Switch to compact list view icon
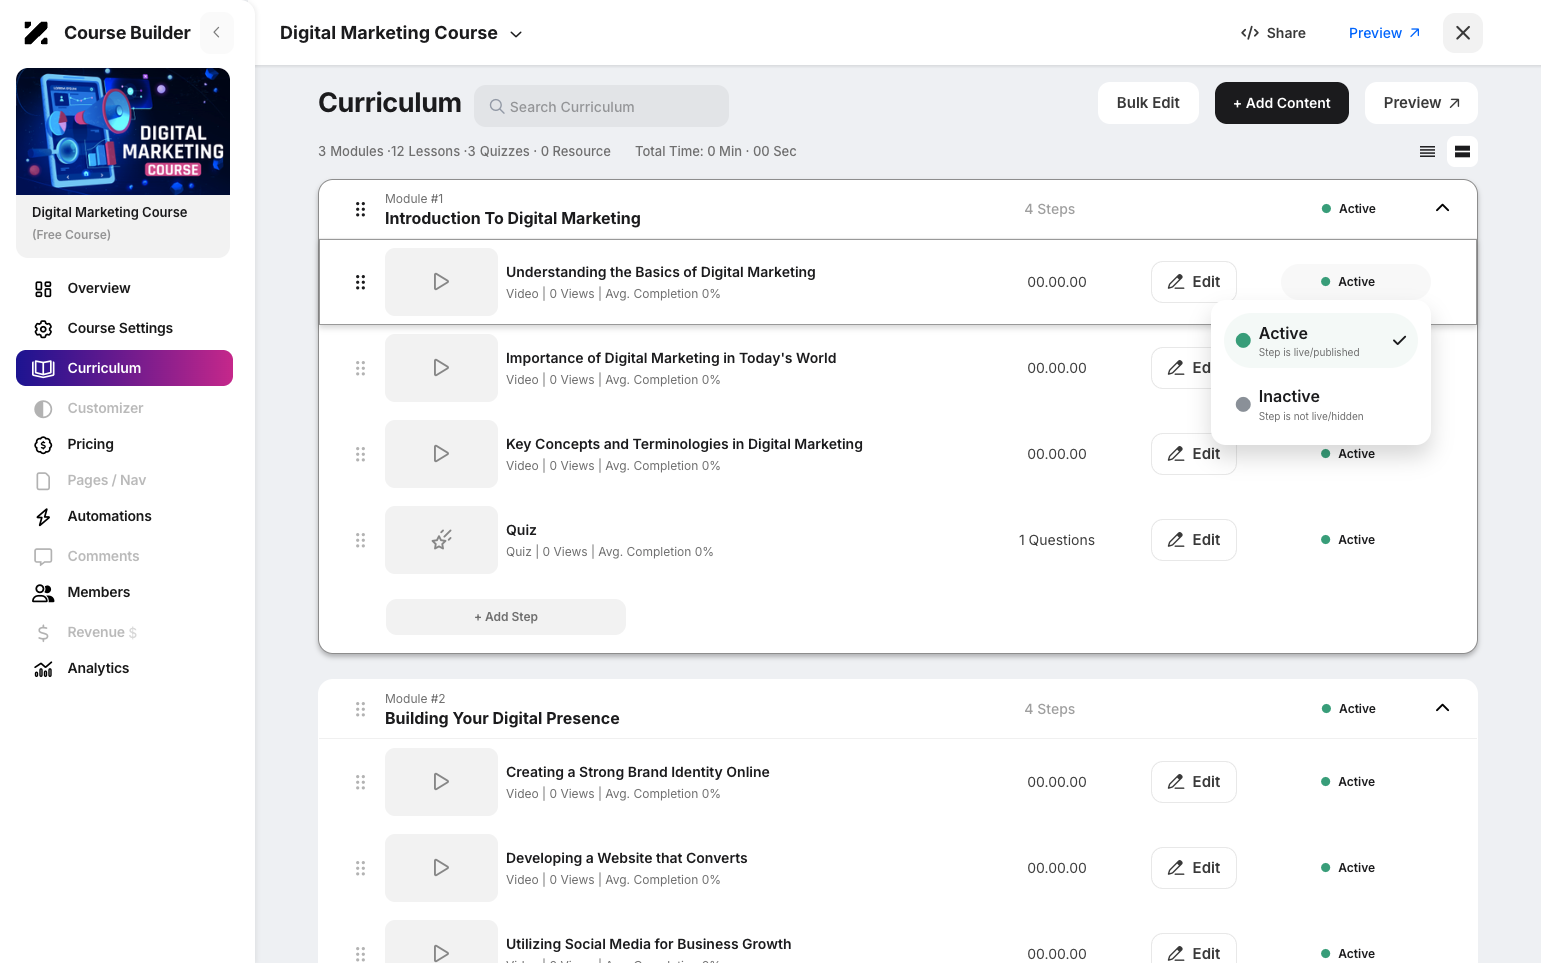 [1427, 152]
